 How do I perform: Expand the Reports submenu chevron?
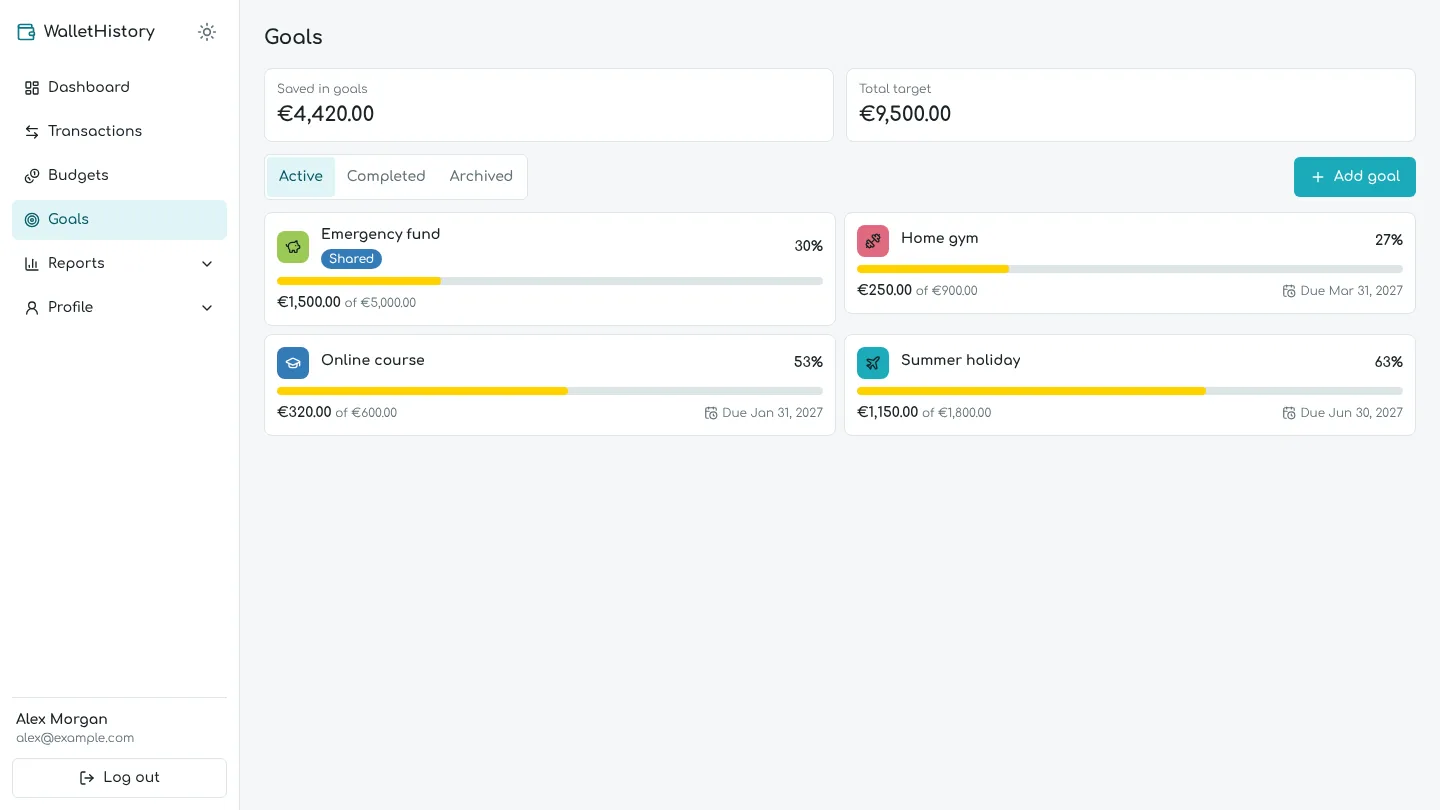(x=207, y=264)
